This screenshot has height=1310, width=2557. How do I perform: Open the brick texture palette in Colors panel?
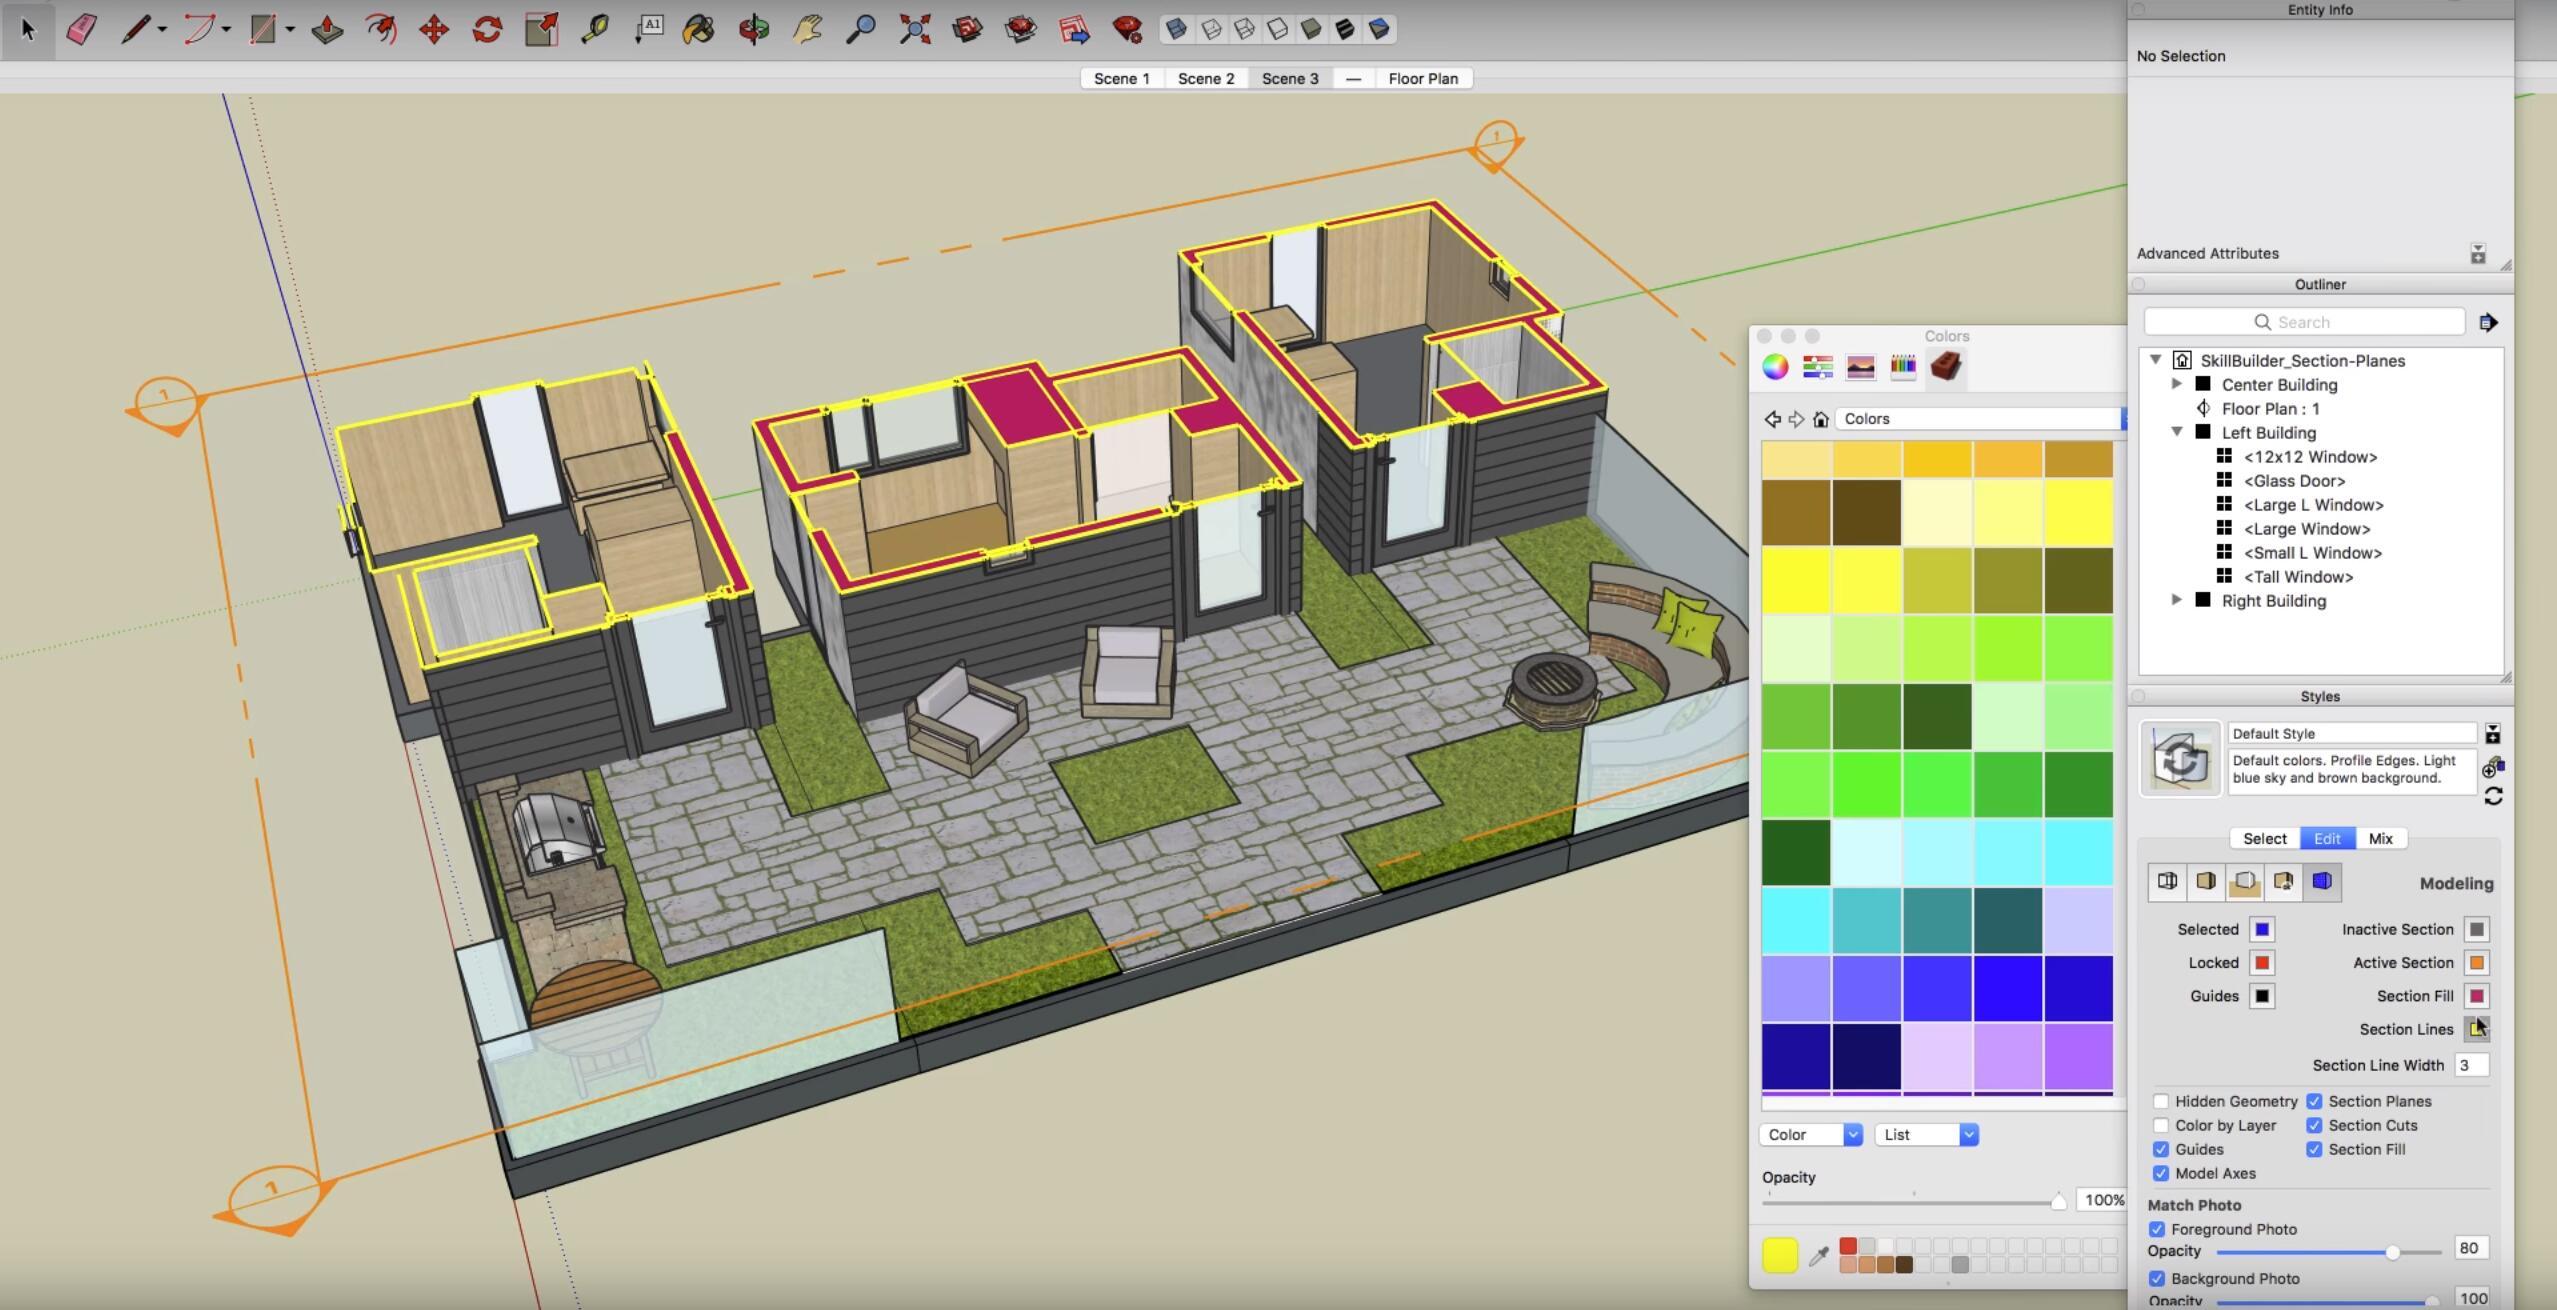[x=1944, y=367]
